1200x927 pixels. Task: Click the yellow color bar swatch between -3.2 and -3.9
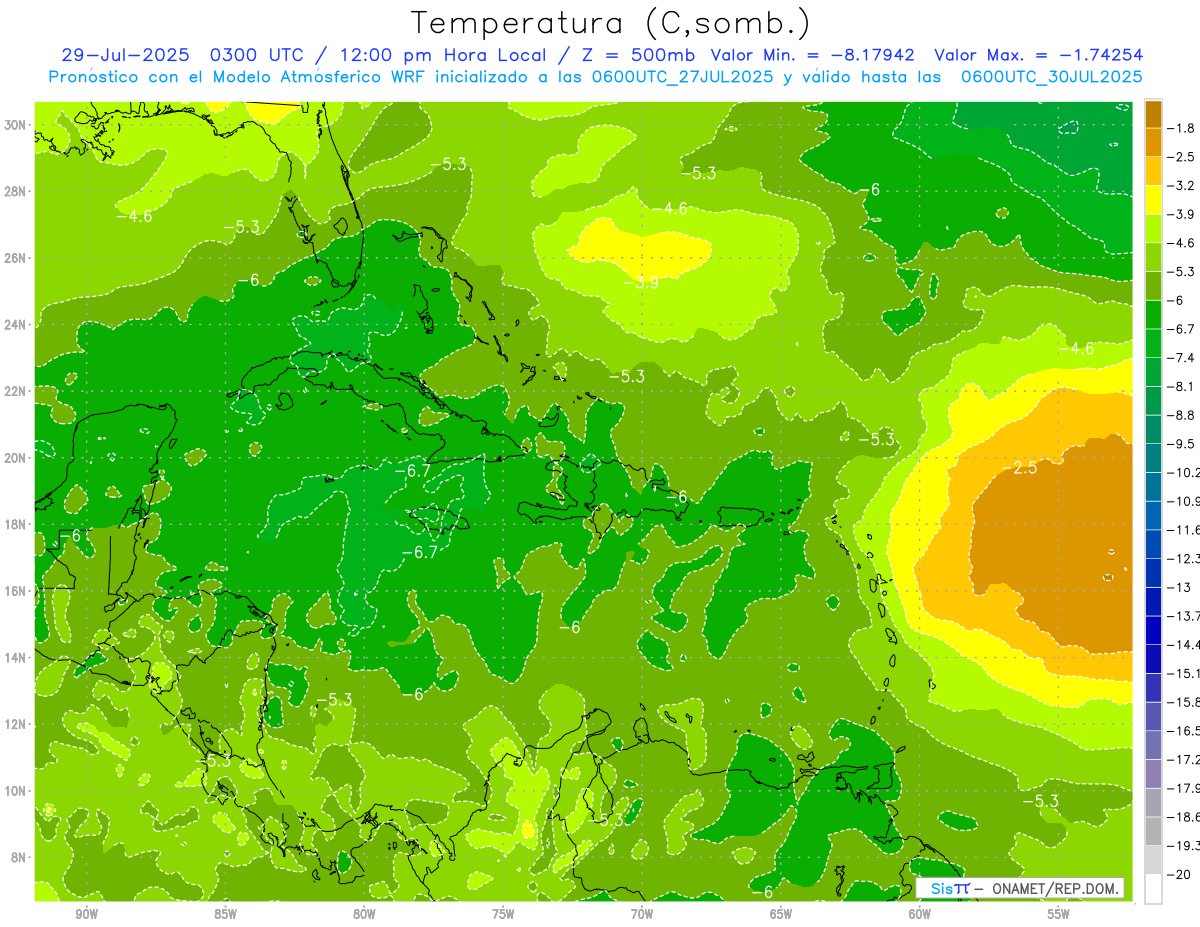tap(1153, 199)
